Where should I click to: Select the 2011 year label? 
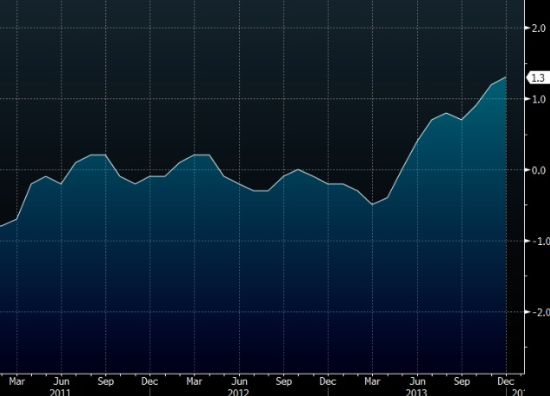pos(60,392)
